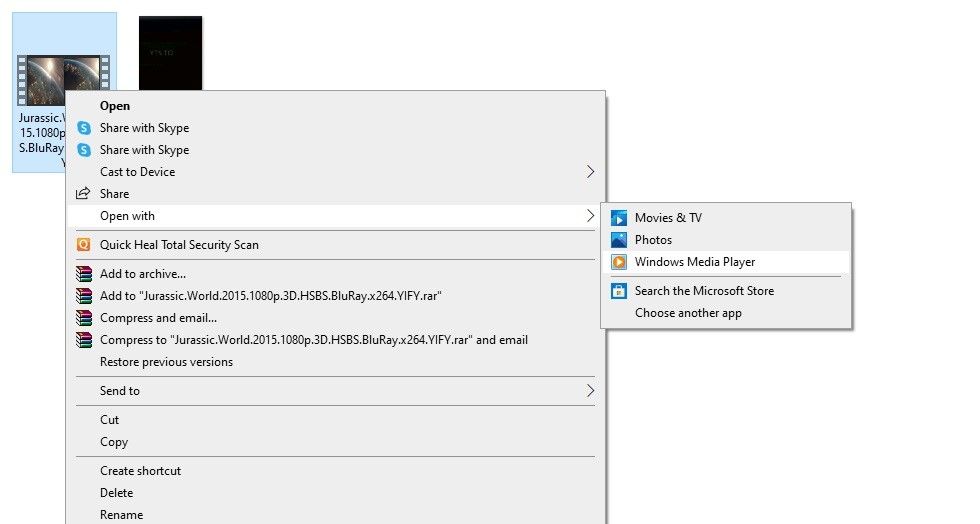Click the second Share with Skype label

click(x=144, y=150)
